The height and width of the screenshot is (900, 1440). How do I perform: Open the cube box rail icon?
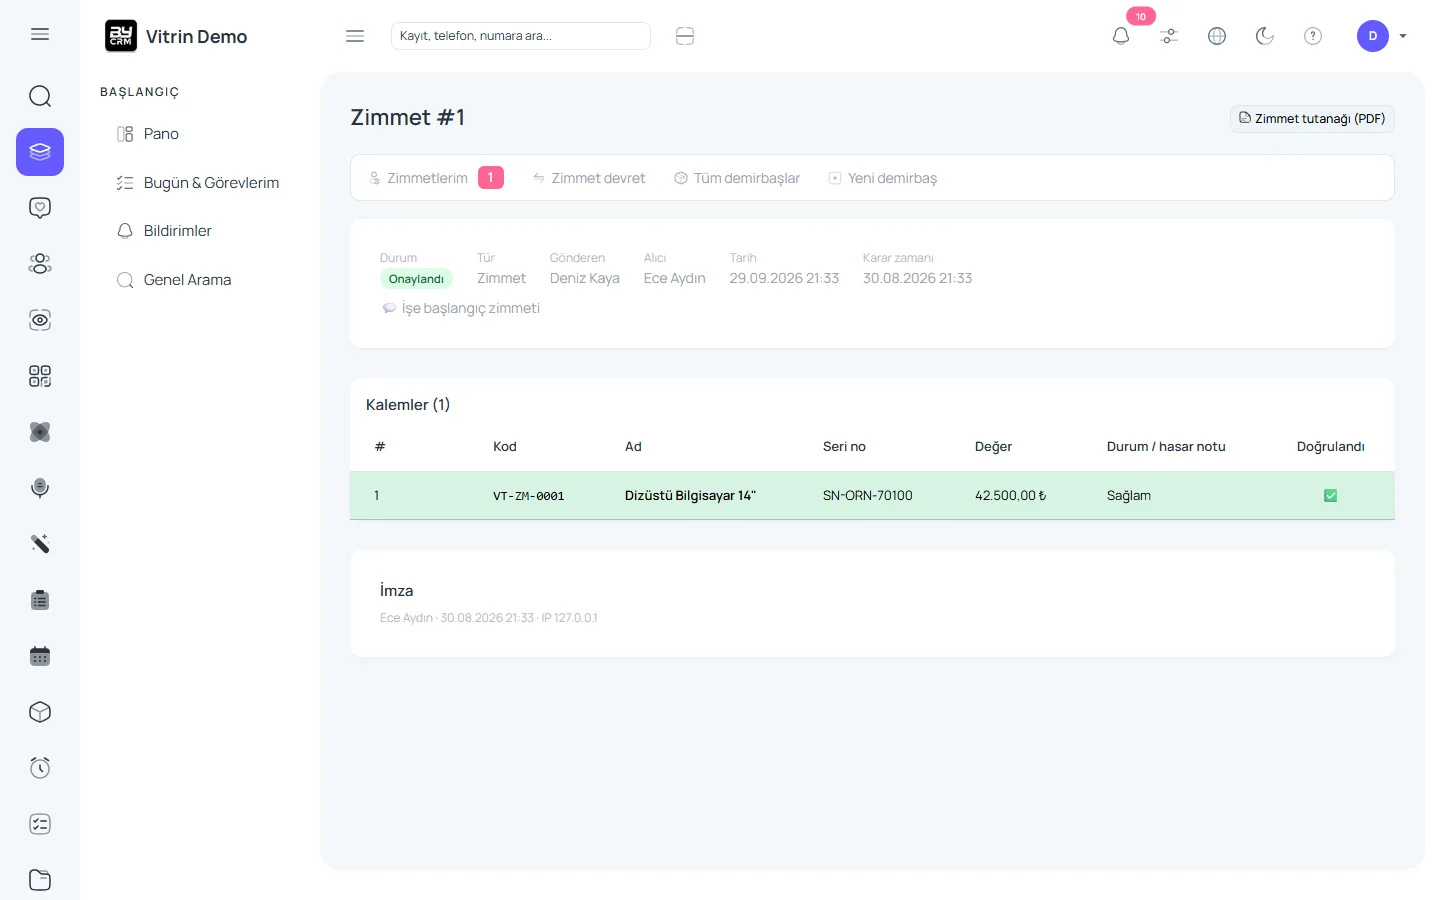pyautogui.click(x=40, y=712)
